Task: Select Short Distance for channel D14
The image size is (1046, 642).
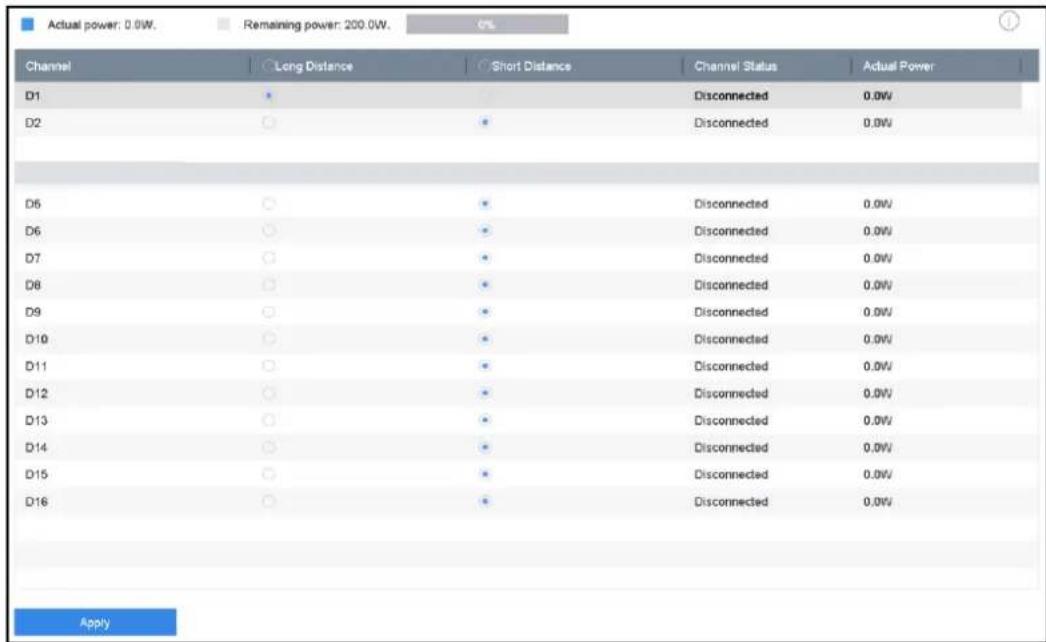Action: (485, 447)
